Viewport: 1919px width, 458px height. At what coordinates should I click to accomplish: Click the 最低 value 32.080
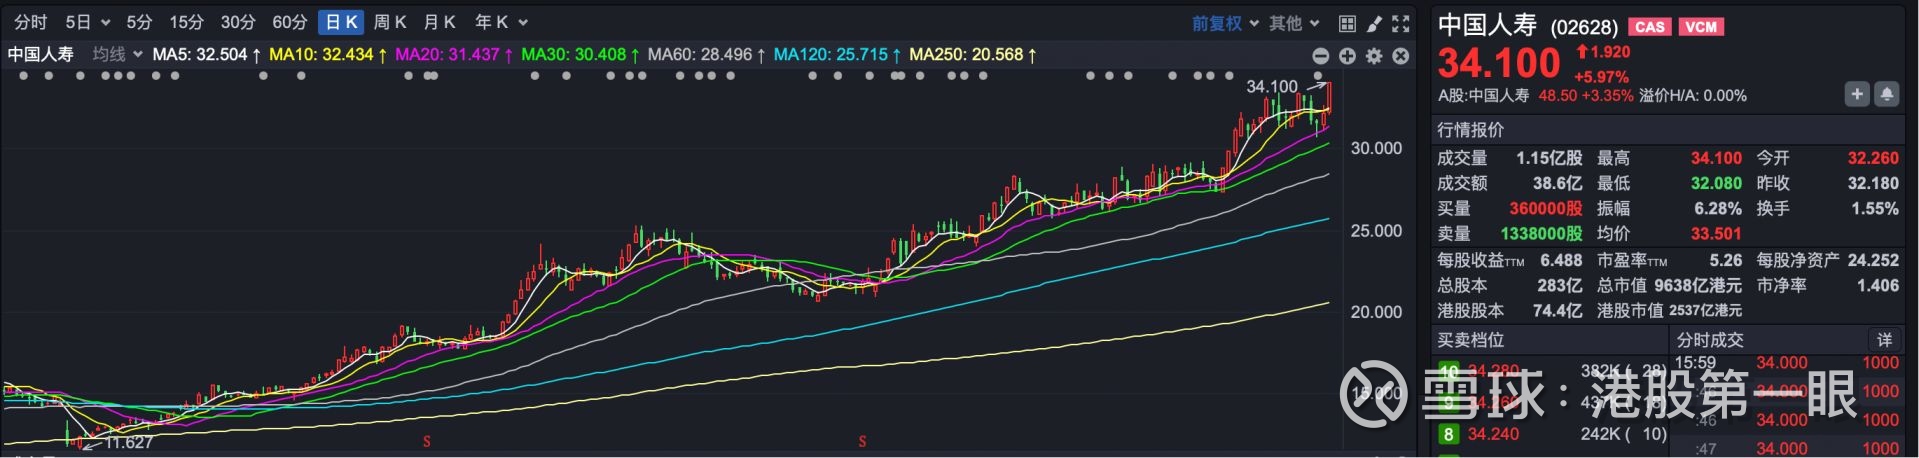coord(1716,183)
